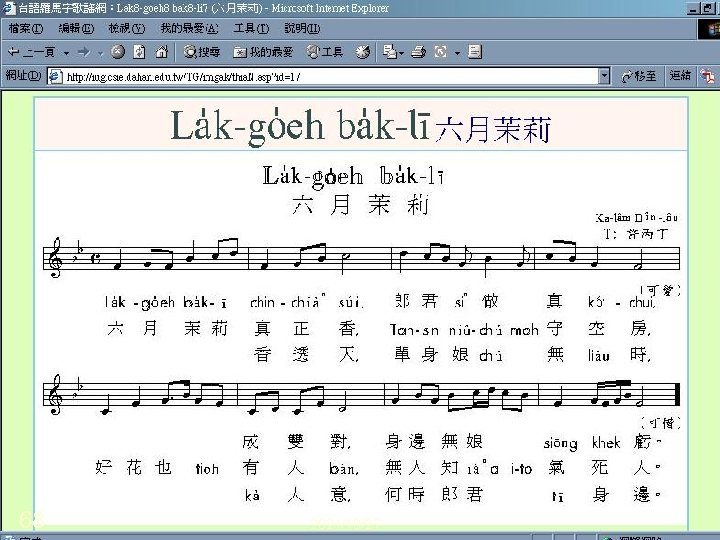
Task: Open the forward history dropdown arrow
Action: 100,53
